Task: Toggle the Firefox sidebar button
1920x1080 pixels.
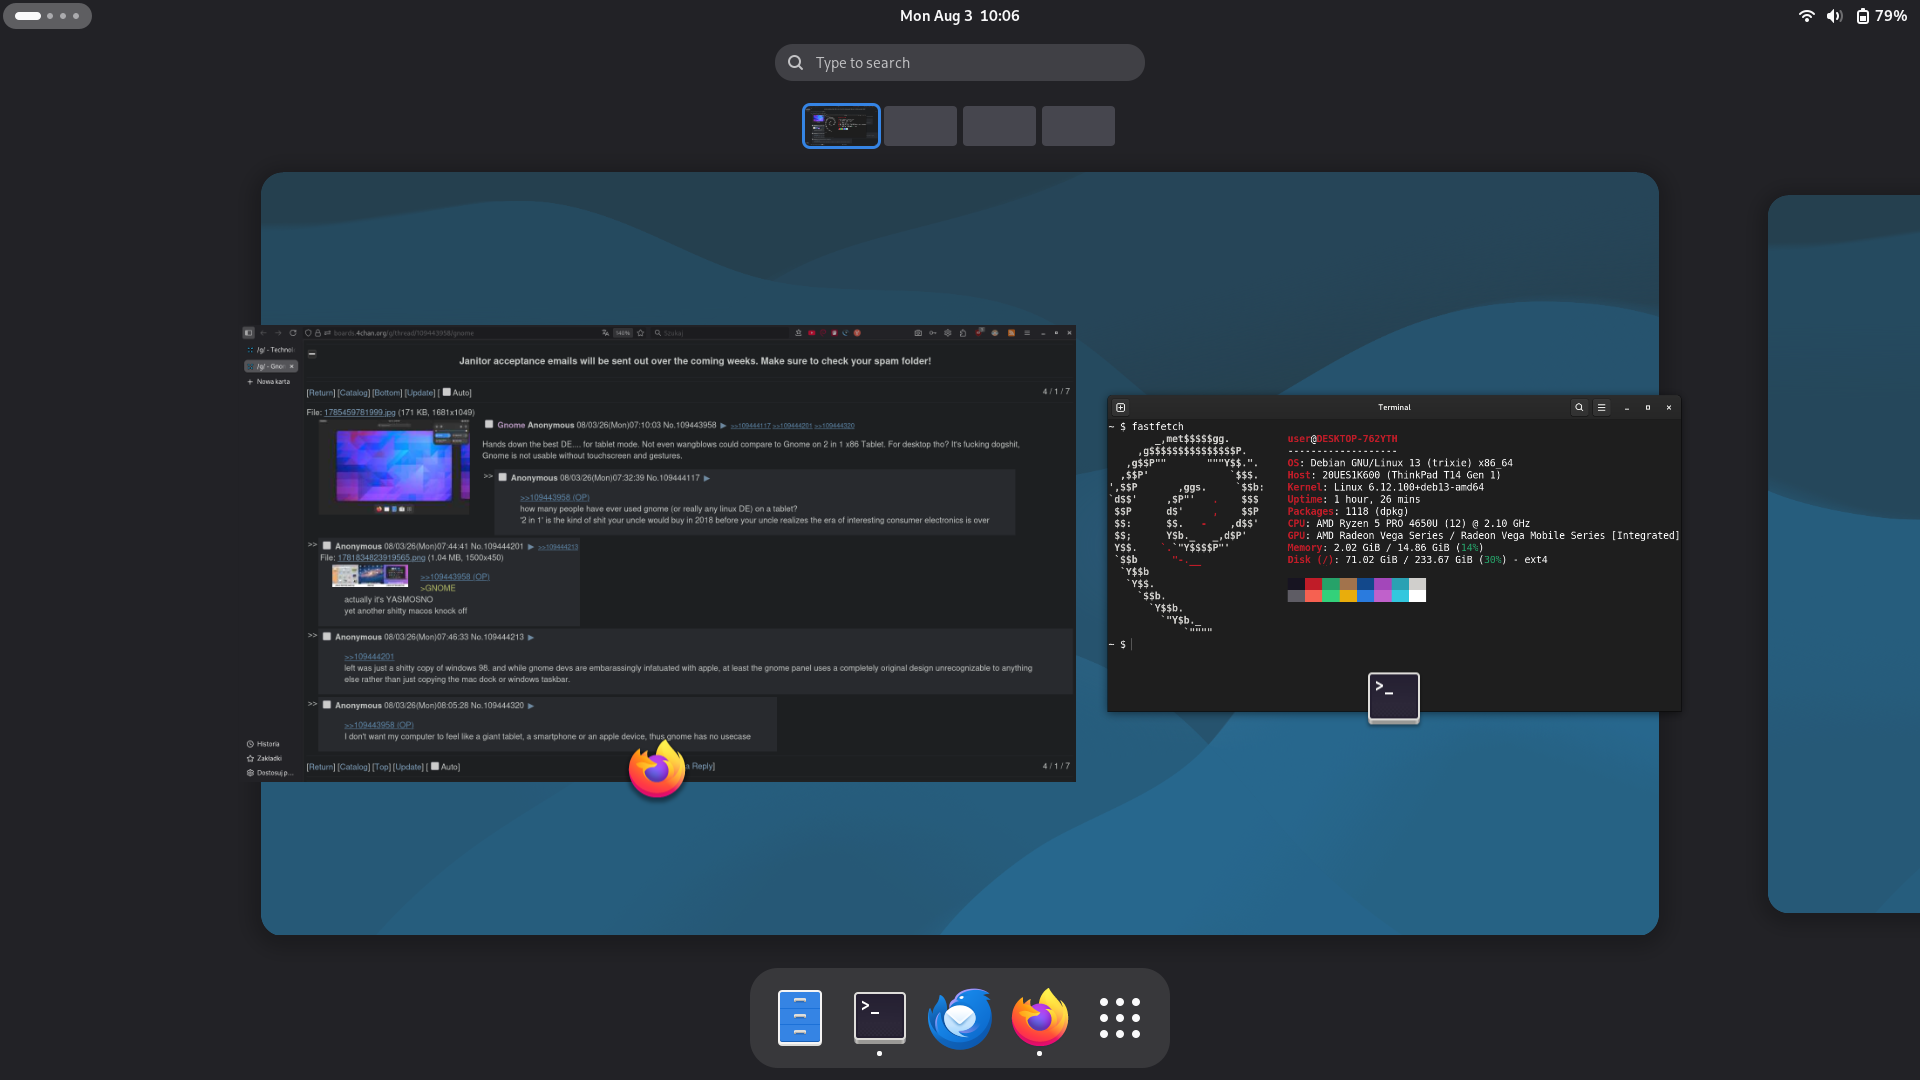Action: 249,333
